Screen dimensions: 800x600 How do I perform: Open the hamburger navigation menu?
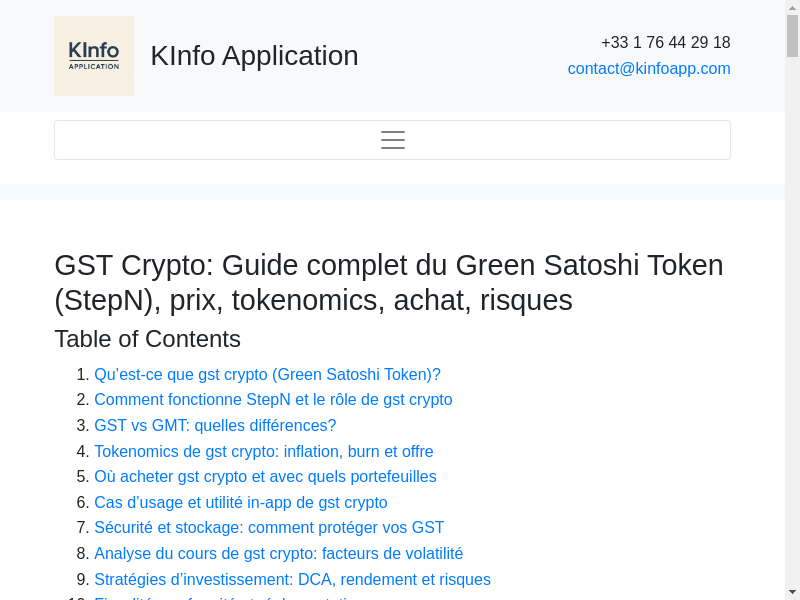click(392, 140)
